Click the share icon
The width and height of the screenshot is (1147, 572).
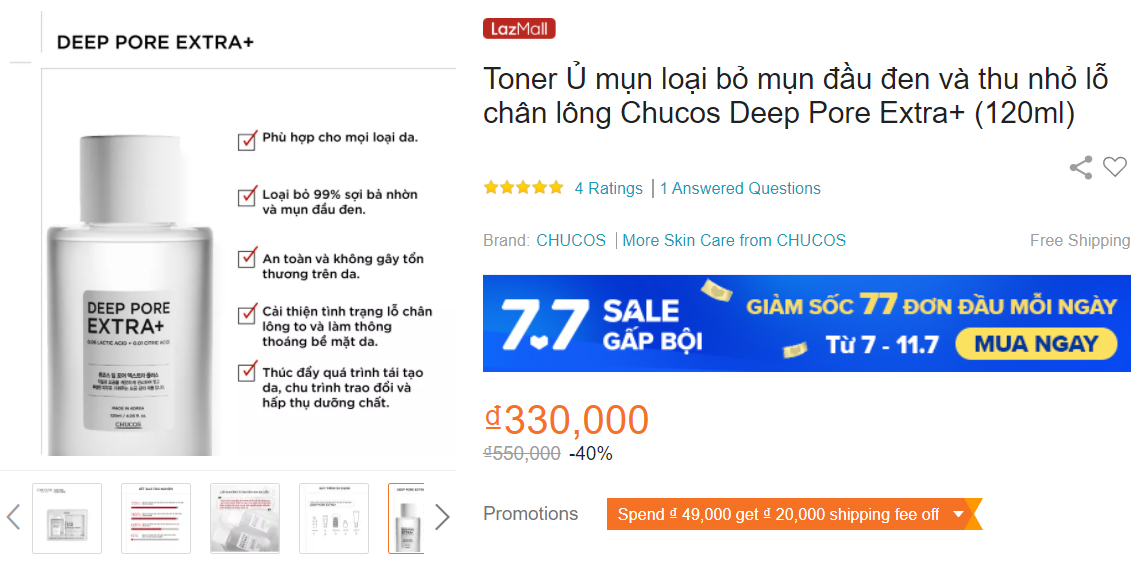click(x=1081, y=168)
